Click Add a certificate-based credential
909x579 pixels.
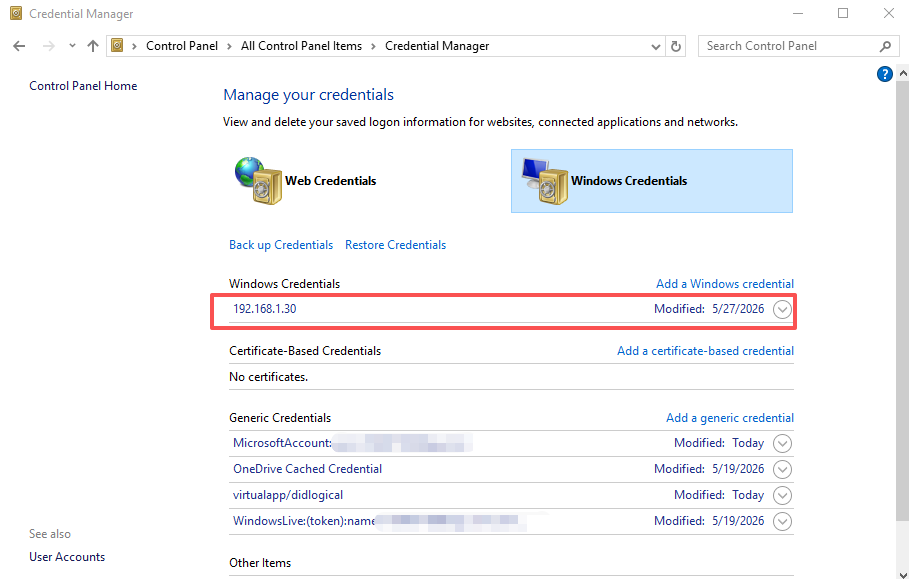click(706, 351)
